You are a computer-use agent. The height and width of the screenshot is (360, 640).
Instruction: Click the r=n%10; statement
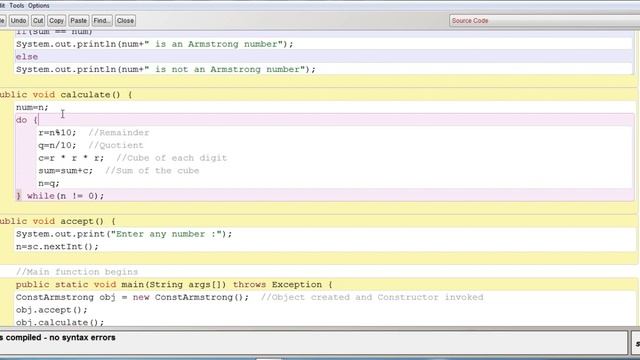click(57, 133)
